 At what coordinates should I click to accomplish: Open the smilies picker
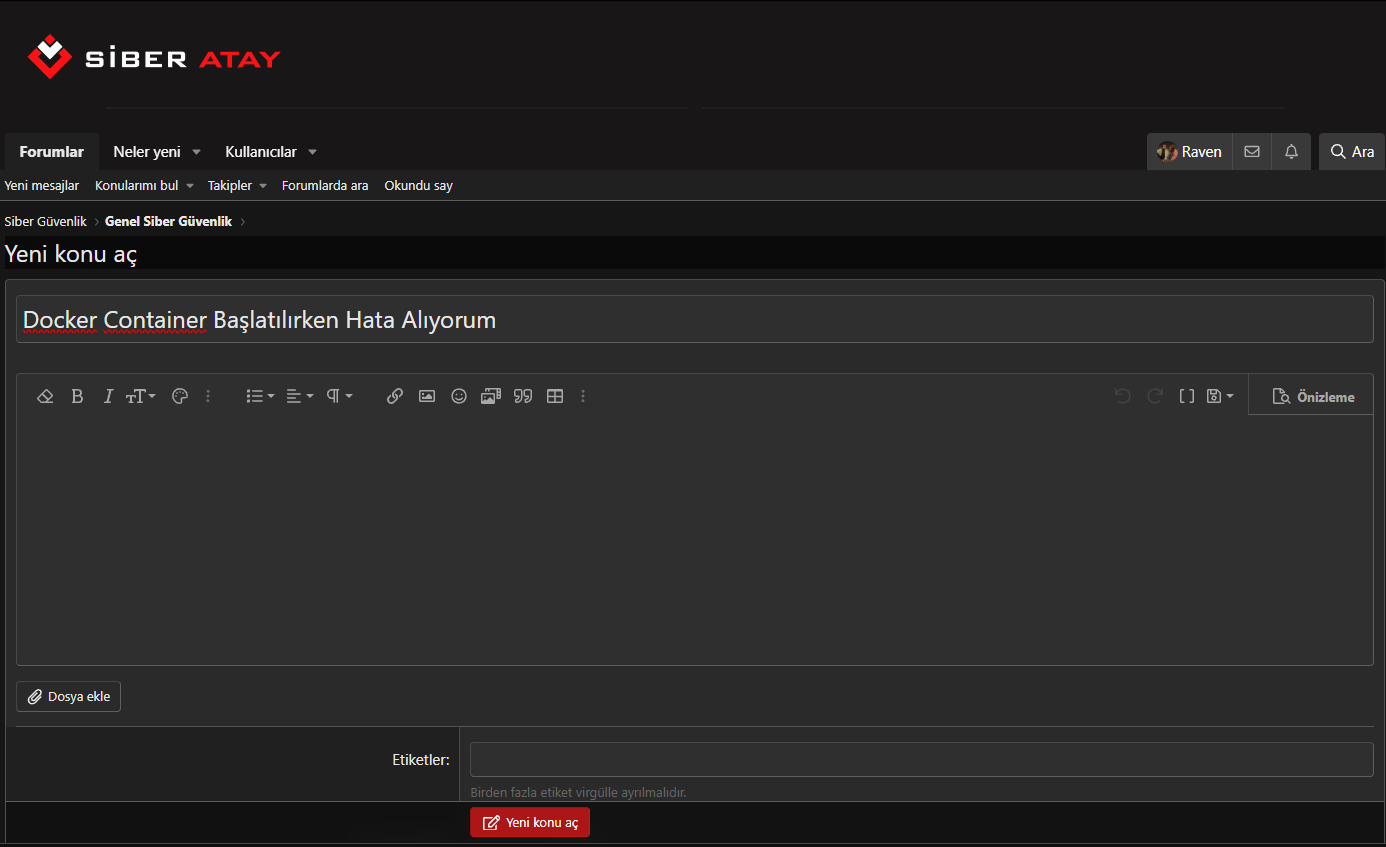459,396
